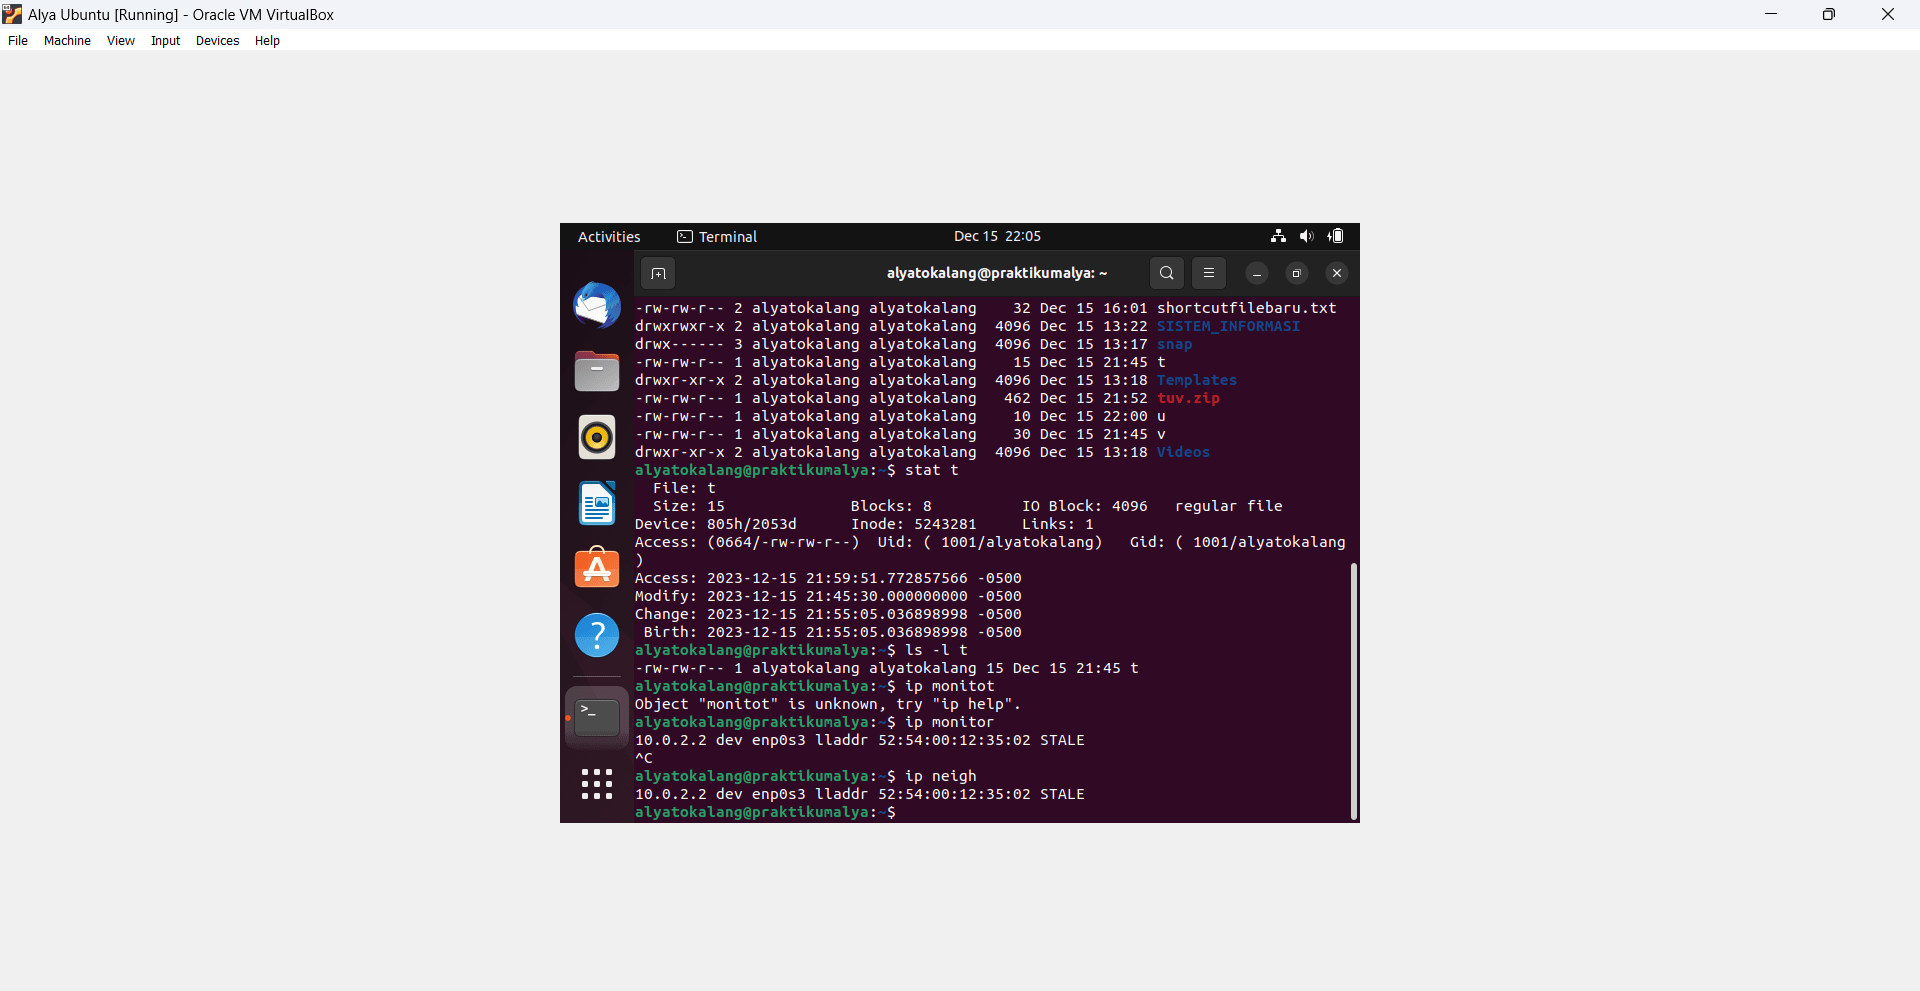This screenshot has width=1920, height=991.
Task: Maximize the terminal window
Action: (1297, 273)
